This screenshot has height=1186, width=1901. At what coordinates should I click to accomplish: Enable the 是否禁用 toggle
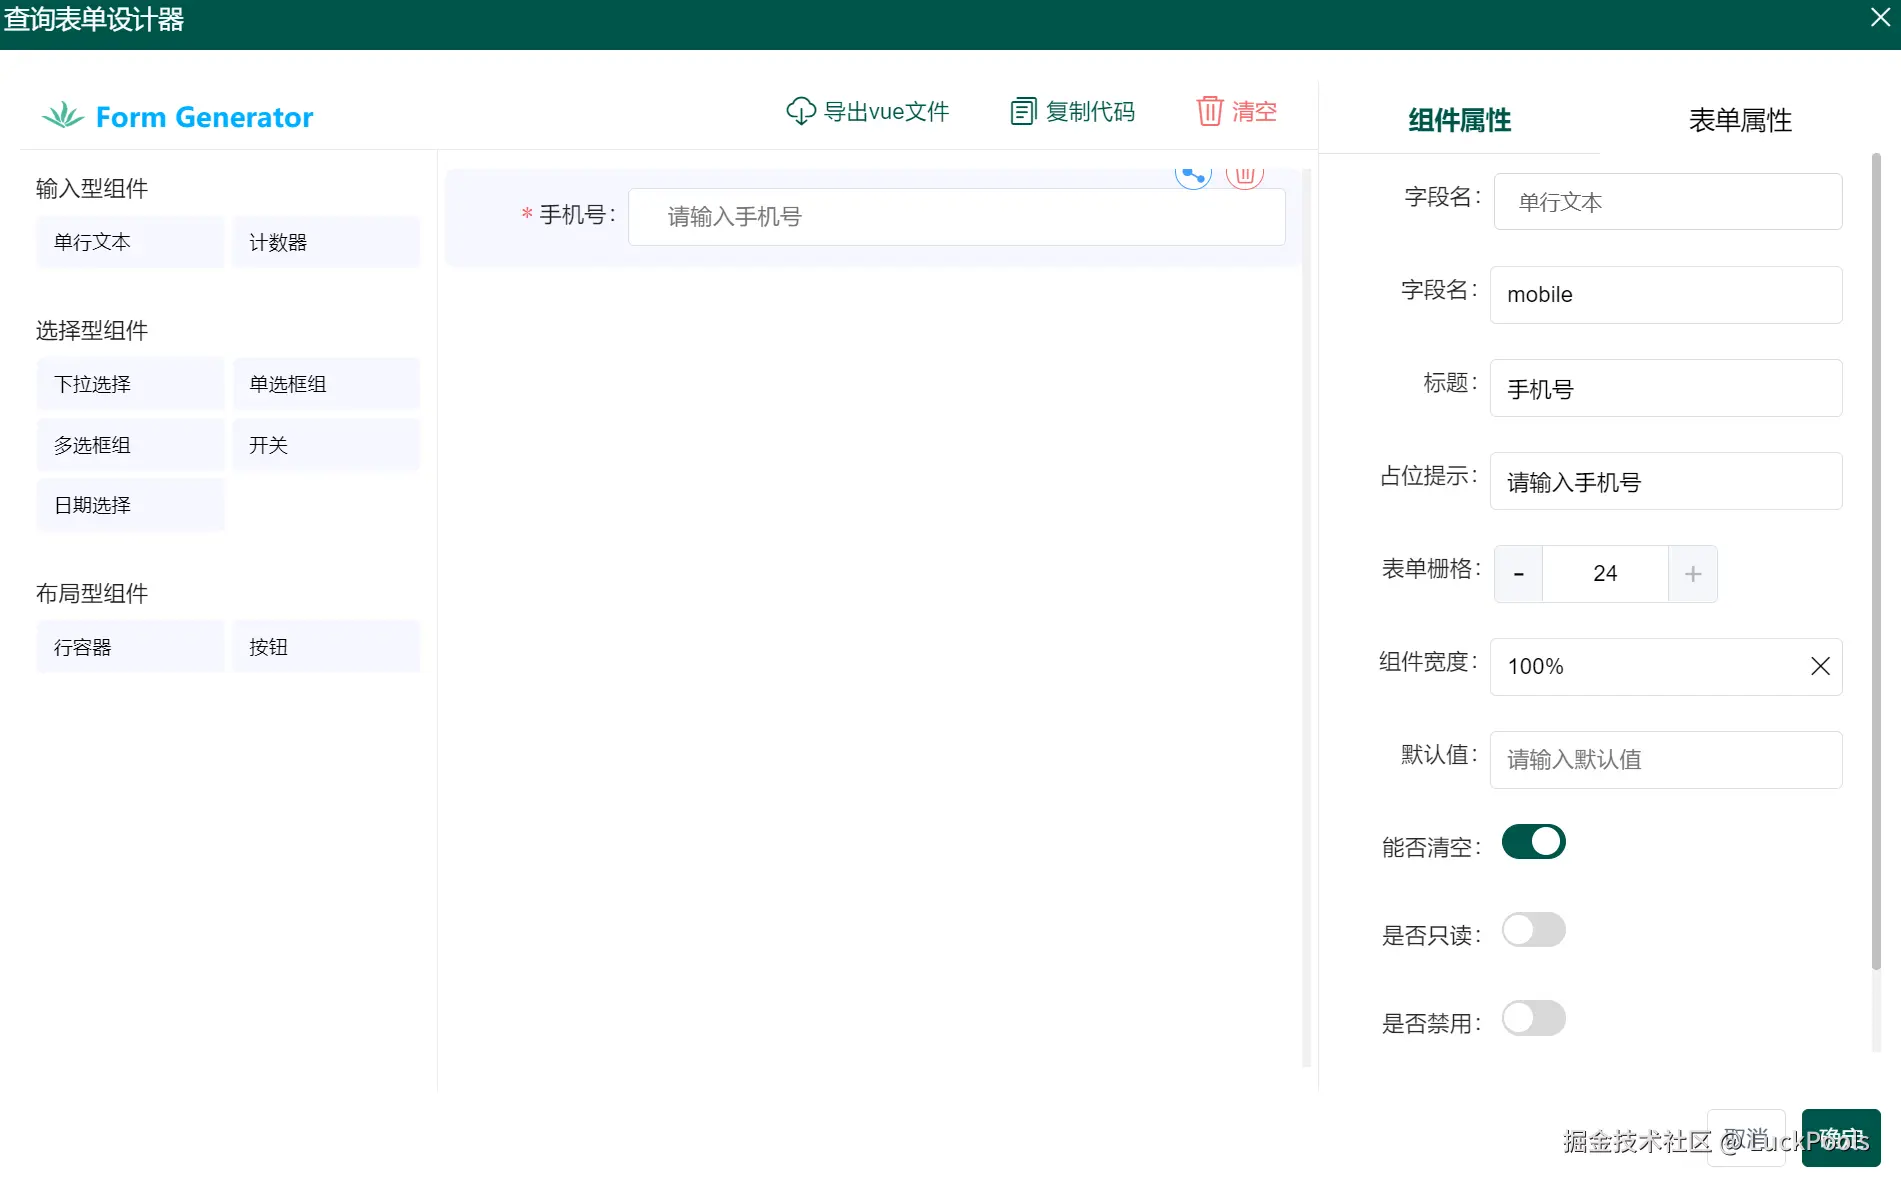pyautogui.click(x=1533, y=1017)
